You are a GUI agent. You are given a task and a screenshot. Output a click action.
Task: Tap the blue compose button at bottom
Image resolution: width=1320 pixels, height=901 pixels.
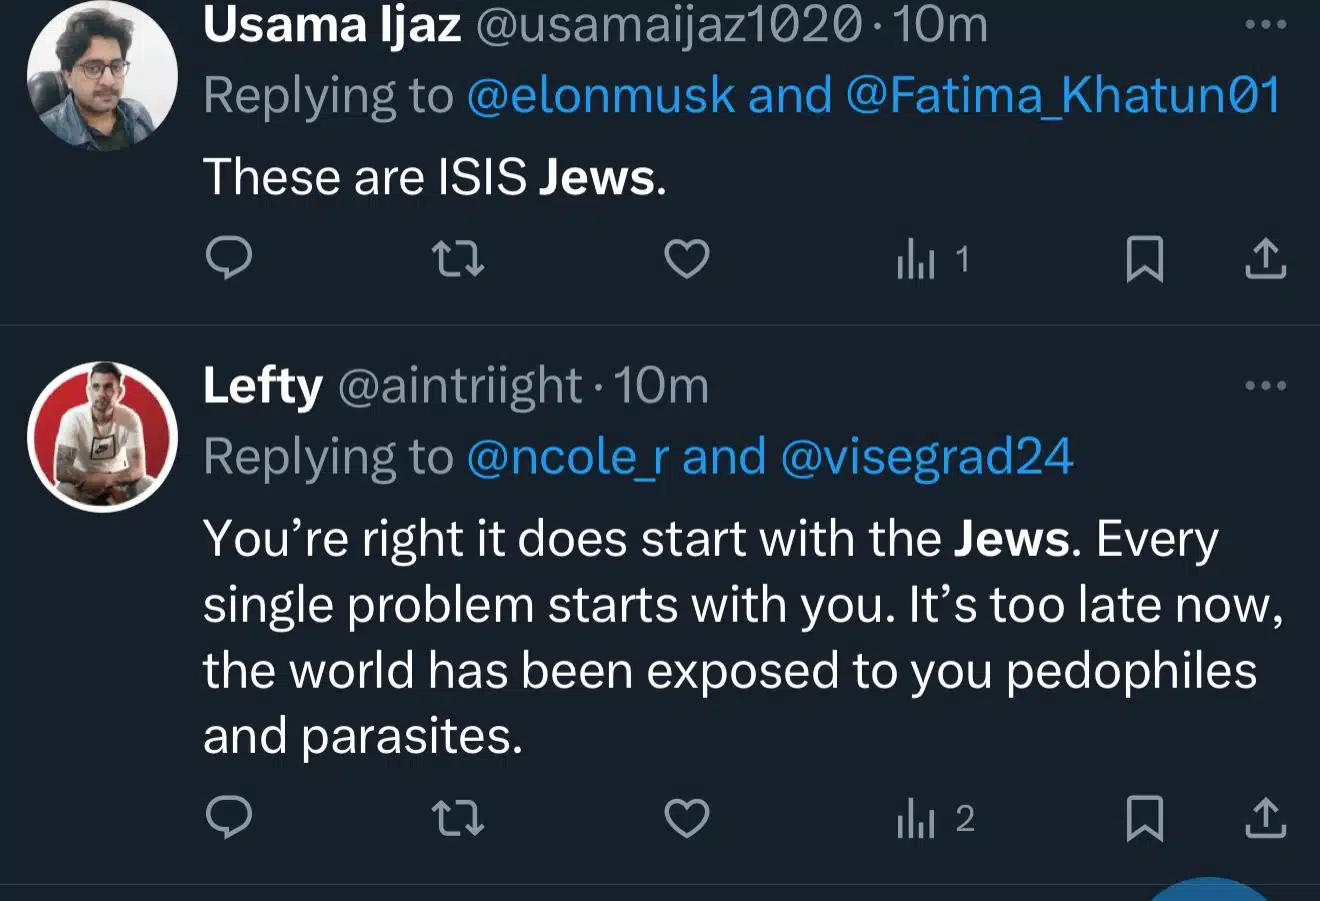[1210, 891]
